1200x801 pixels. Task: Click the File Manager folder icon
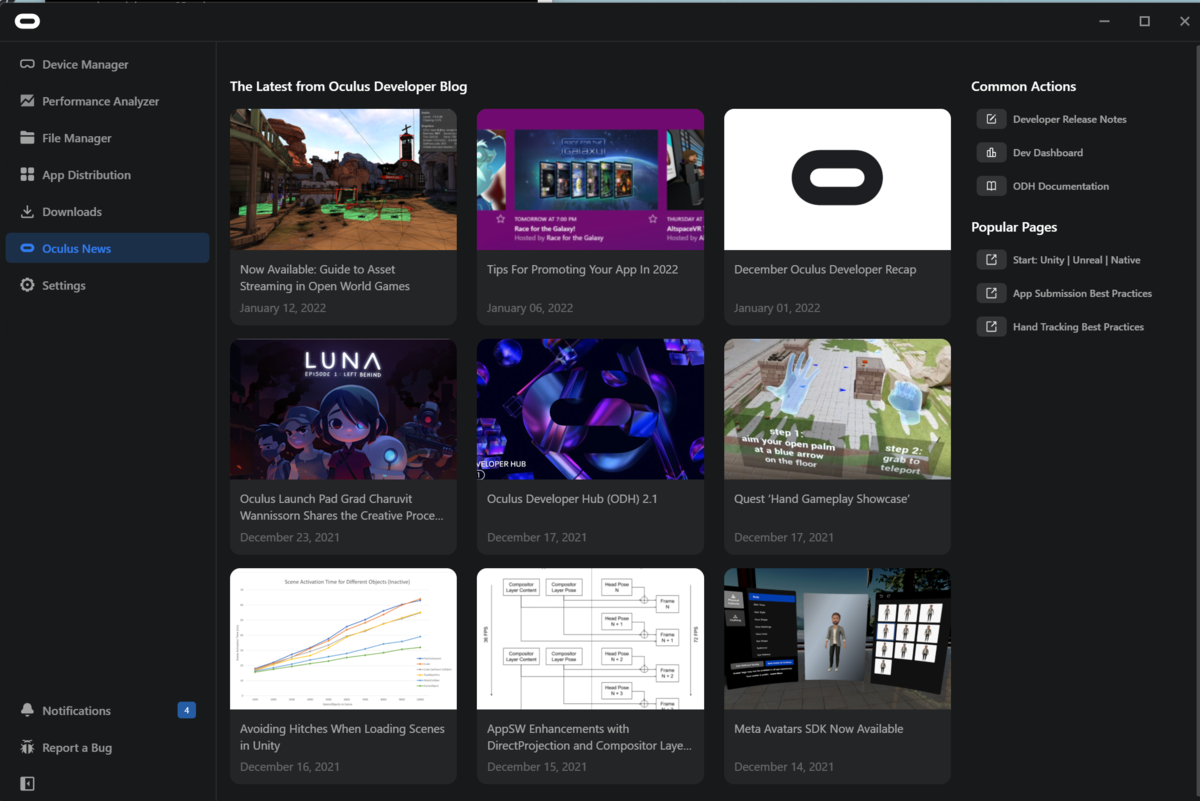[27, 138]
